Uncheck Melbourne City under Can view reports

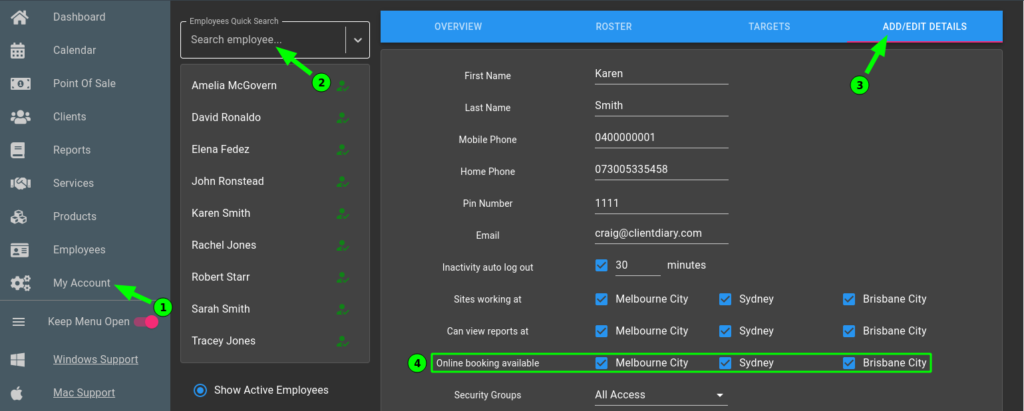pos(601,331)
